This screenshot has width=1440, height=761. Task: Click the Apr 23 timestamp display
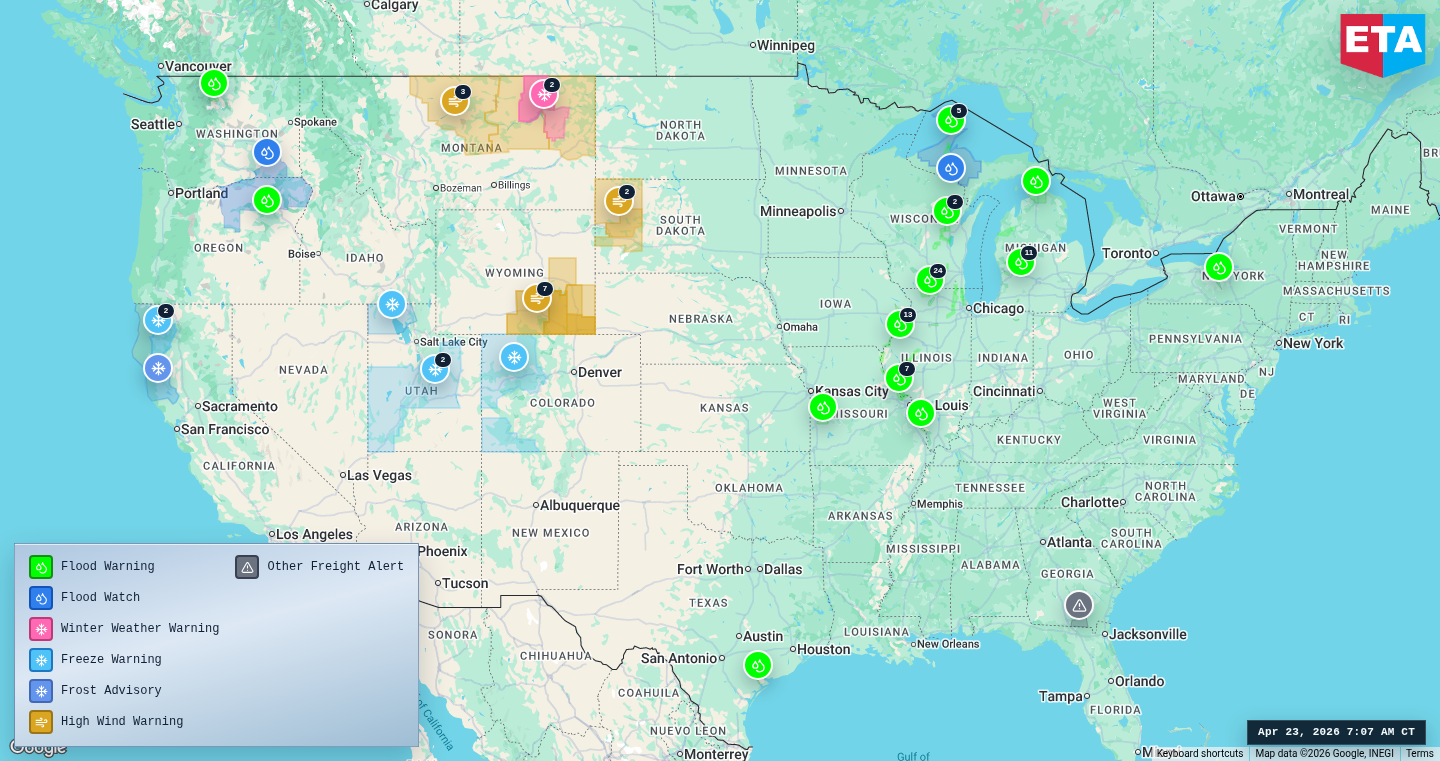(1335, 731)
